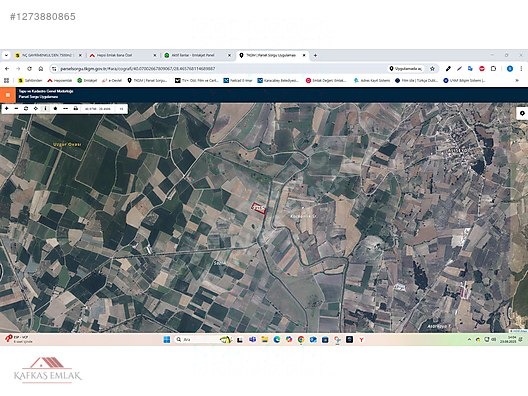The image size is (528, 396).
Task: Click the button right of coordinate field
Action: [122, 109]
